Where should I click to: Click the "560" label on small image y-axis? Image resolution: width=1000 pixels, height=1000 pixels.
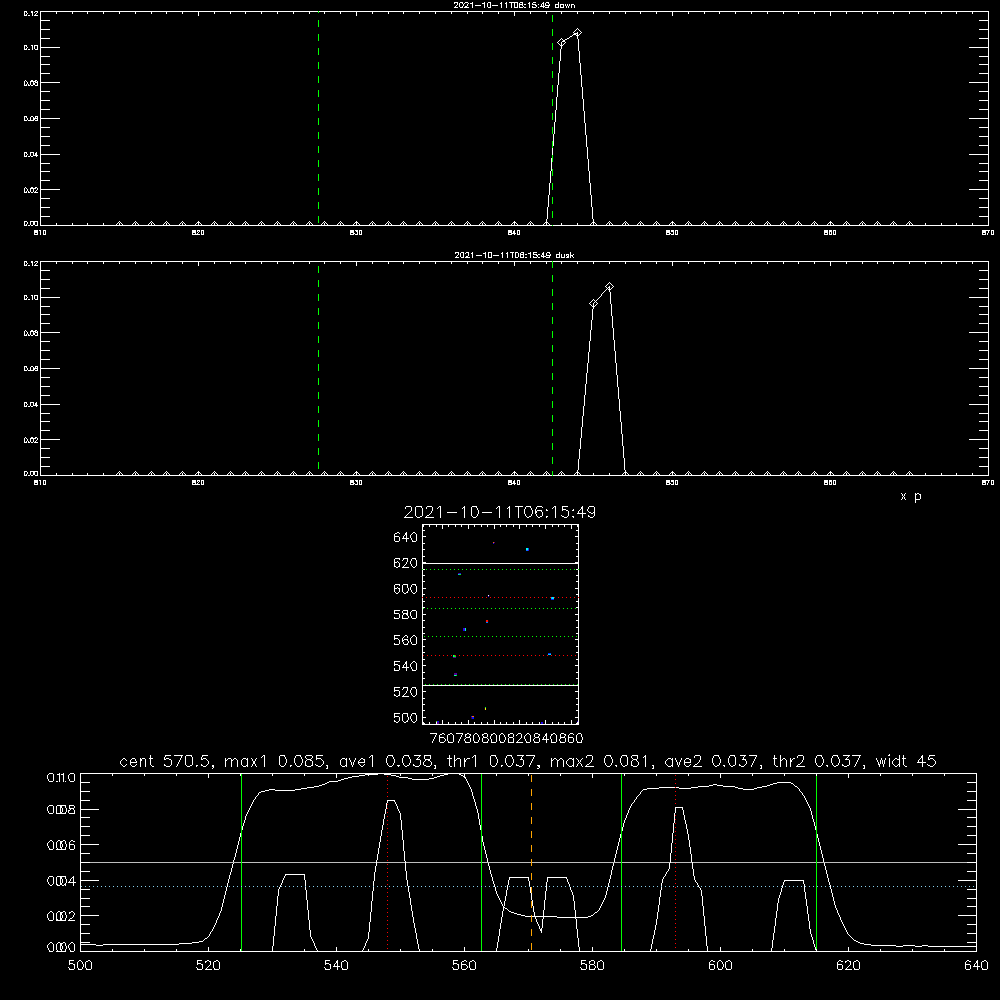406,640
